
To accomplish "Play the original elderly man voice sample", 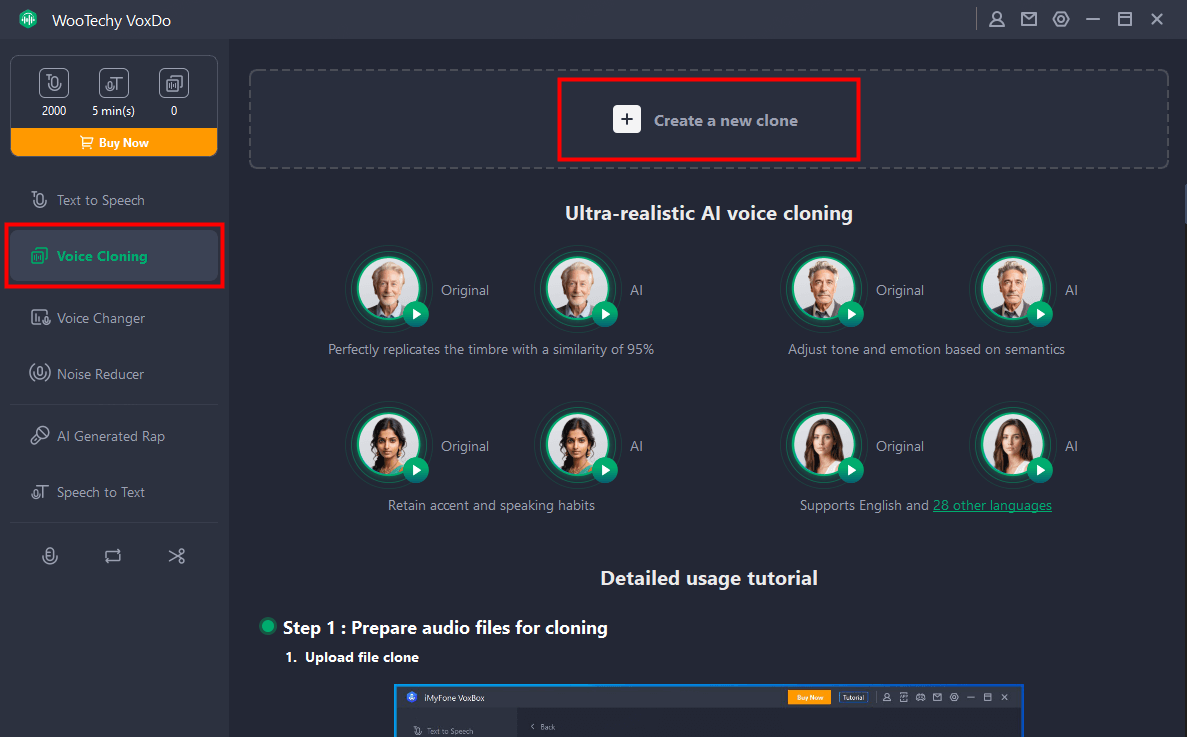I will pyautogui.click(x=416, y=314).
